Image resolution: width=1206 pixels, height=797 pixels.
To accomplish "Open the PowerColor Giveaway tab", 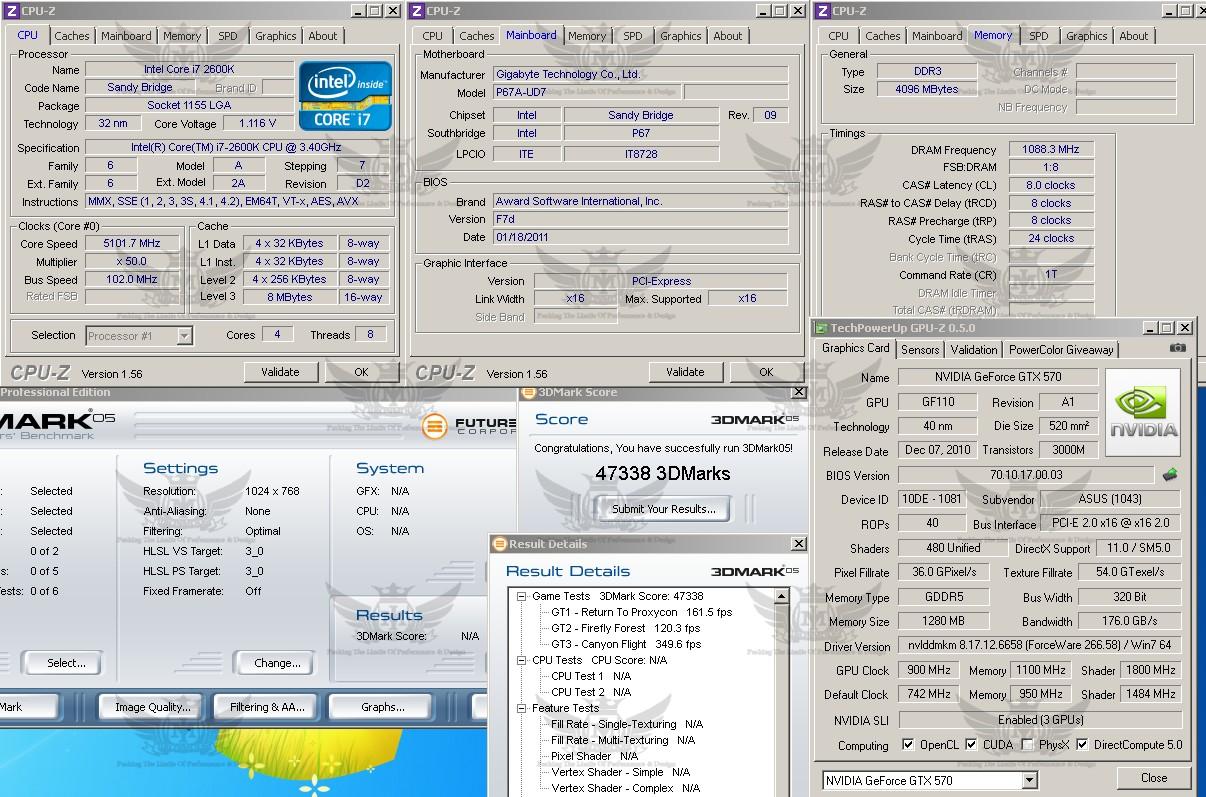I will pyautogui.click(x=1061, y=350).
